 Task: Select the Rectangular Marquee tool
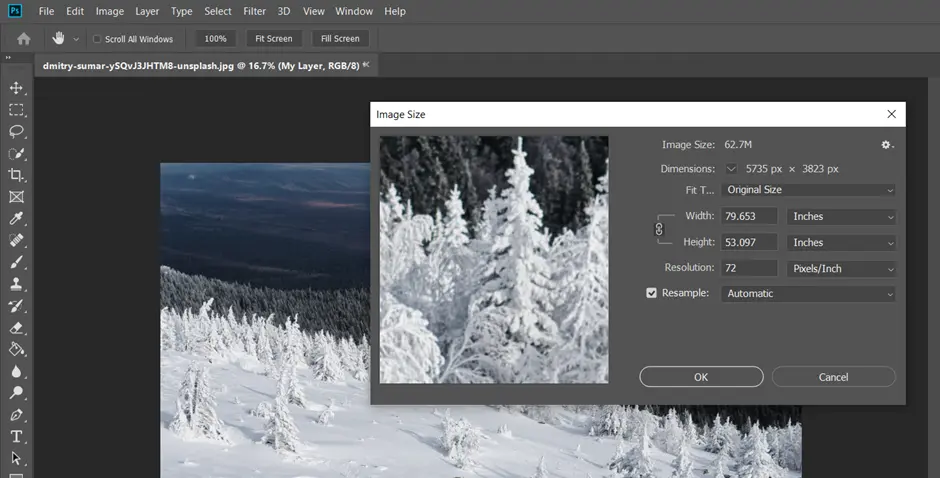(x=16, y=110)
